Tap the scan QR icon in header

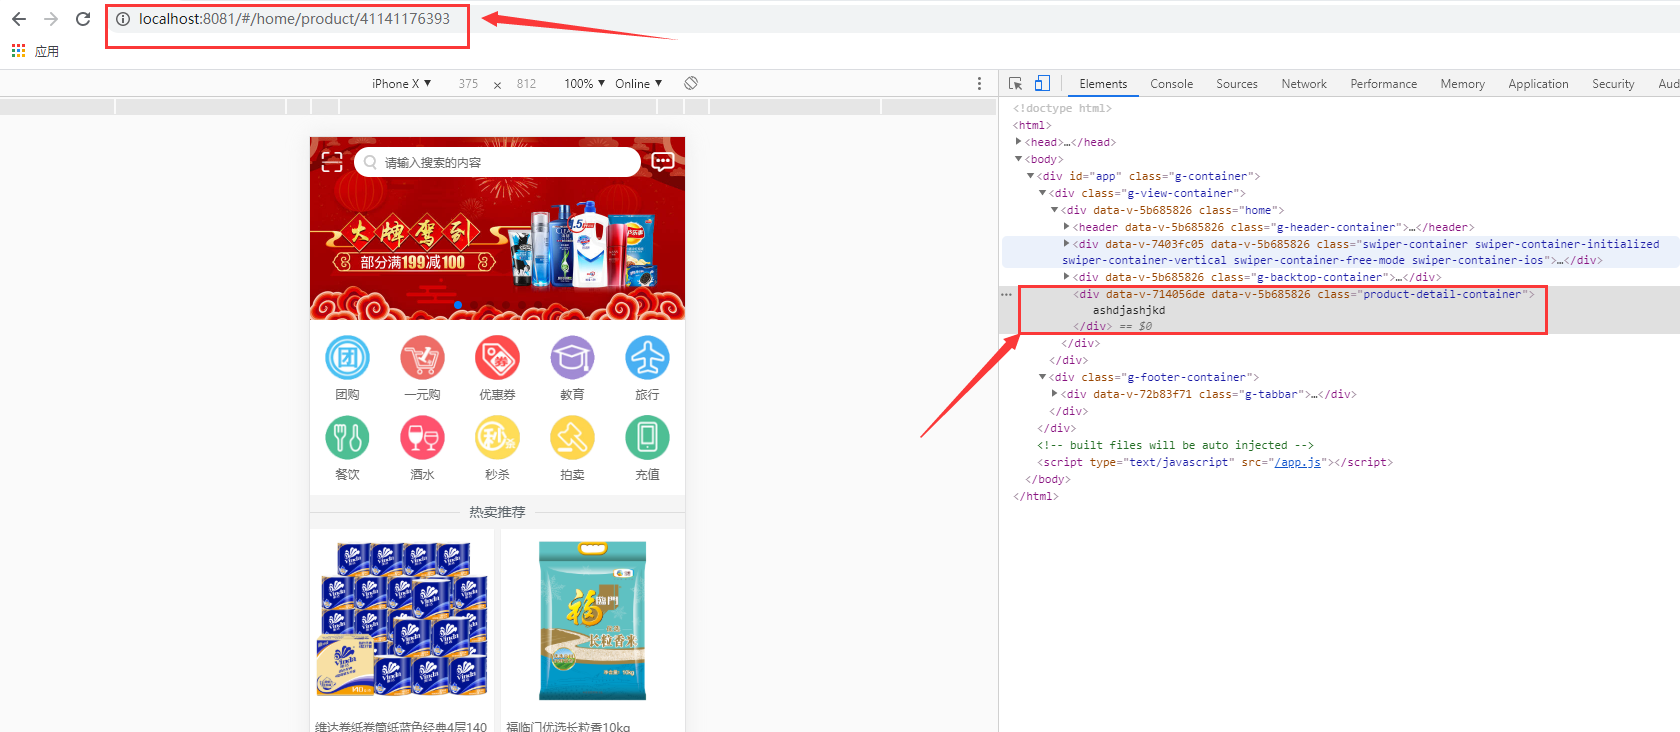[x=332, y=162]
